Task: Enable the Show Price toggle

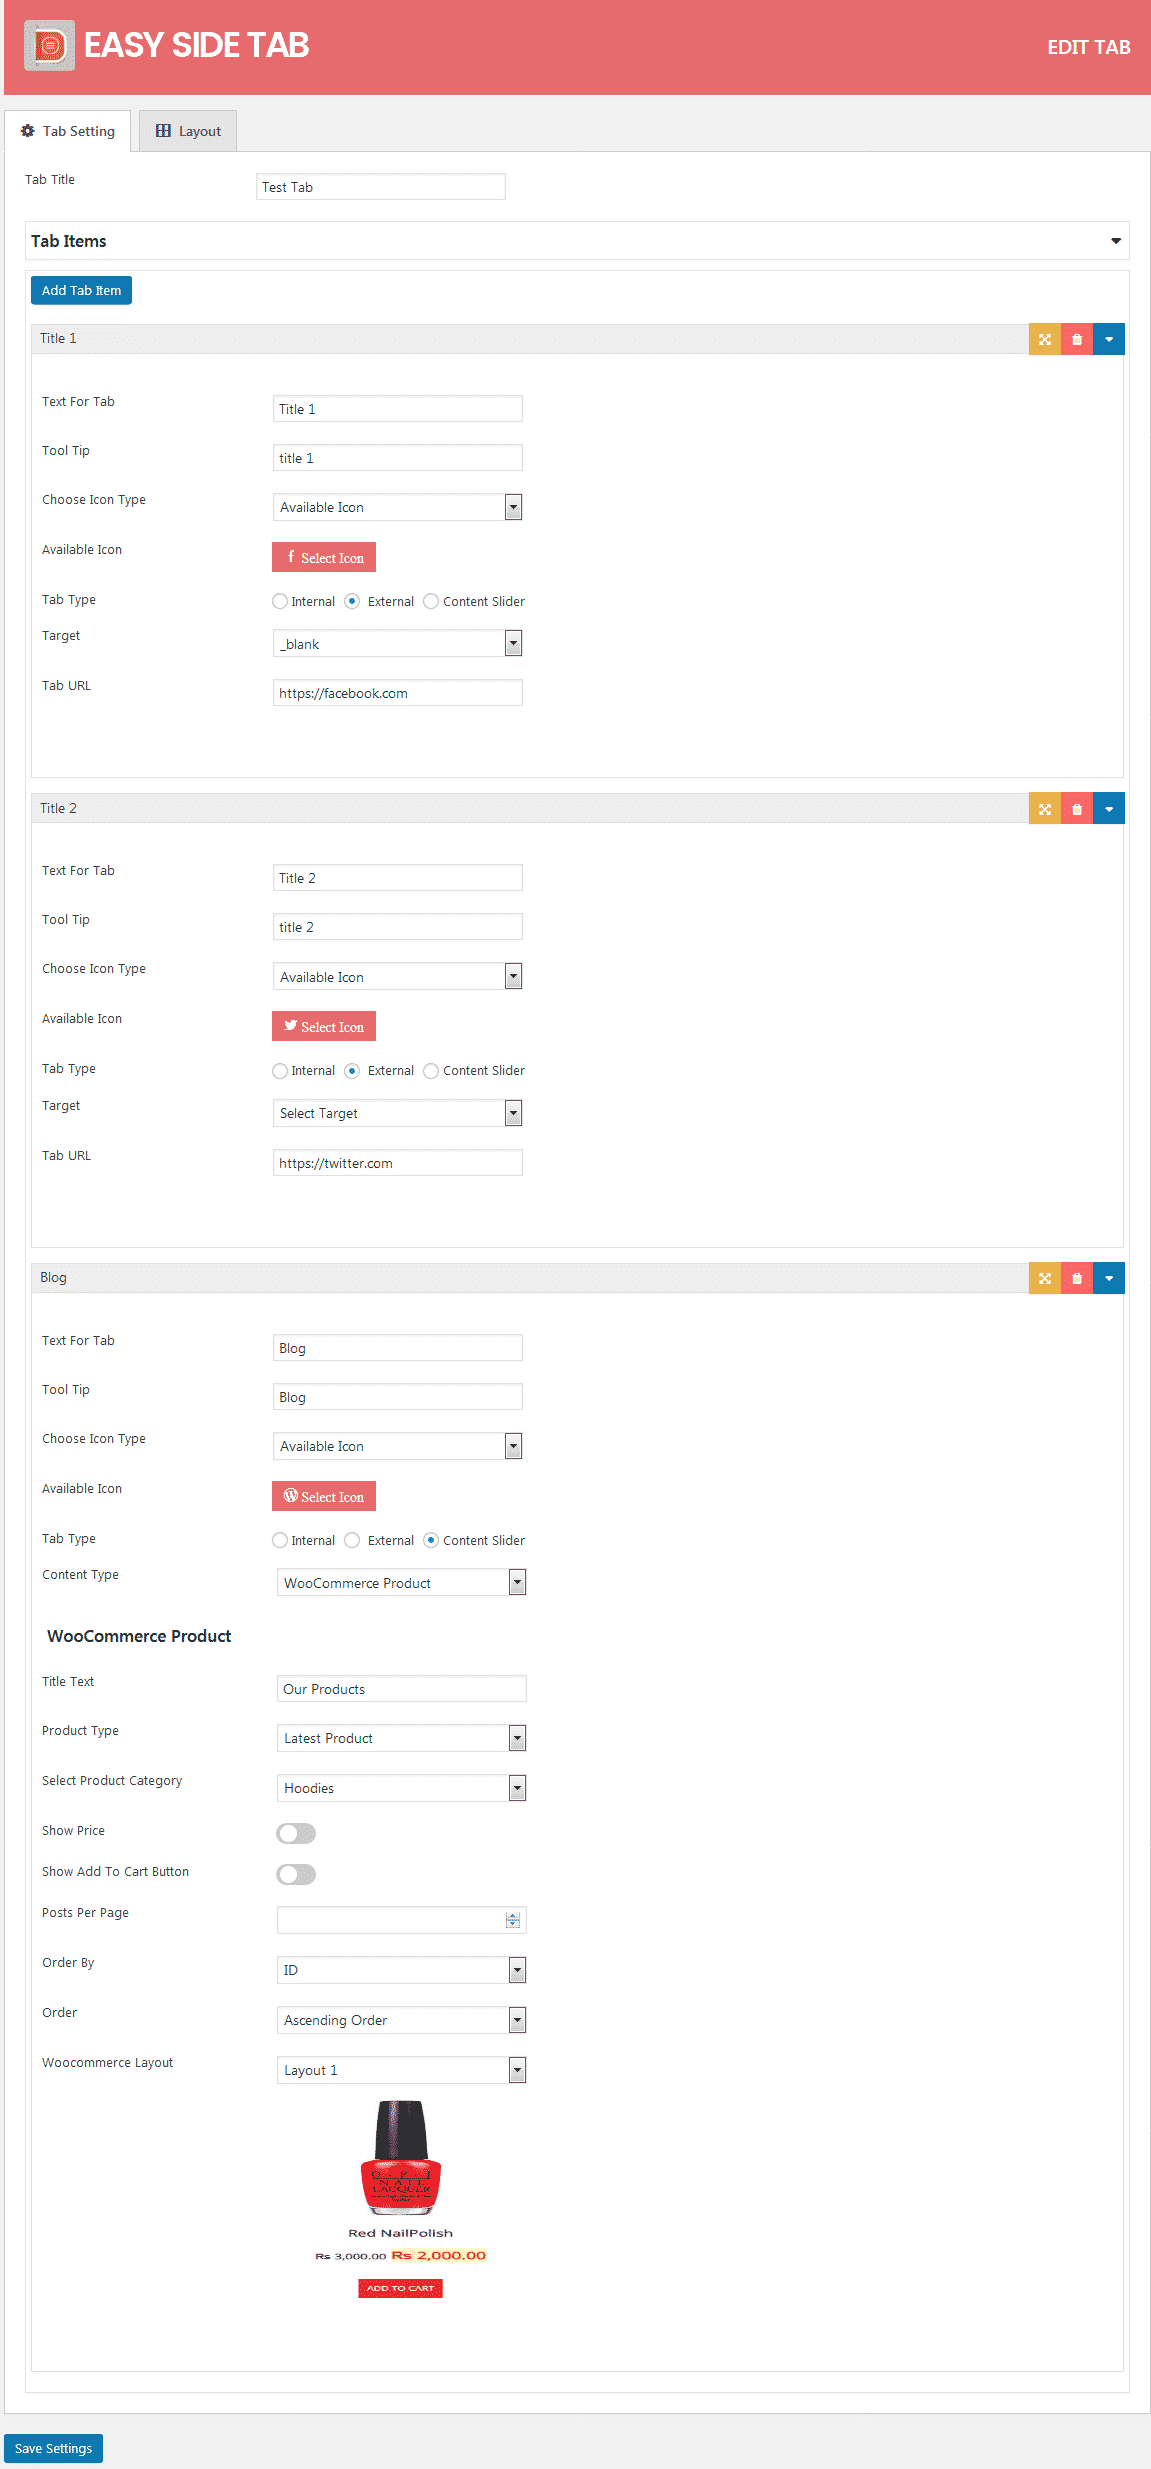Action: 296,1833
